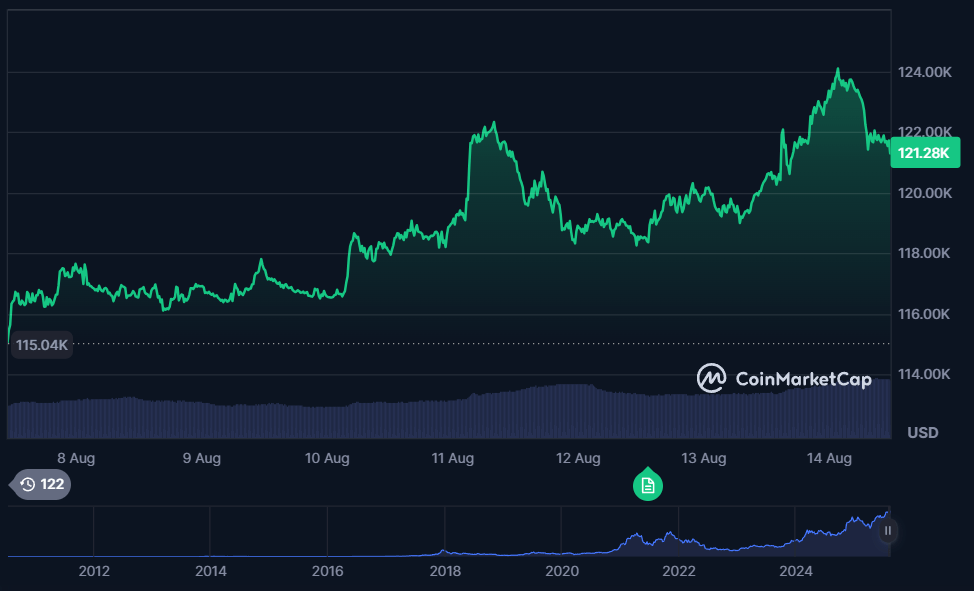The height and width of the screenshot is (591, 974).
Task: Click the 121.28K current price tag
Action: (x=924, y=152)
